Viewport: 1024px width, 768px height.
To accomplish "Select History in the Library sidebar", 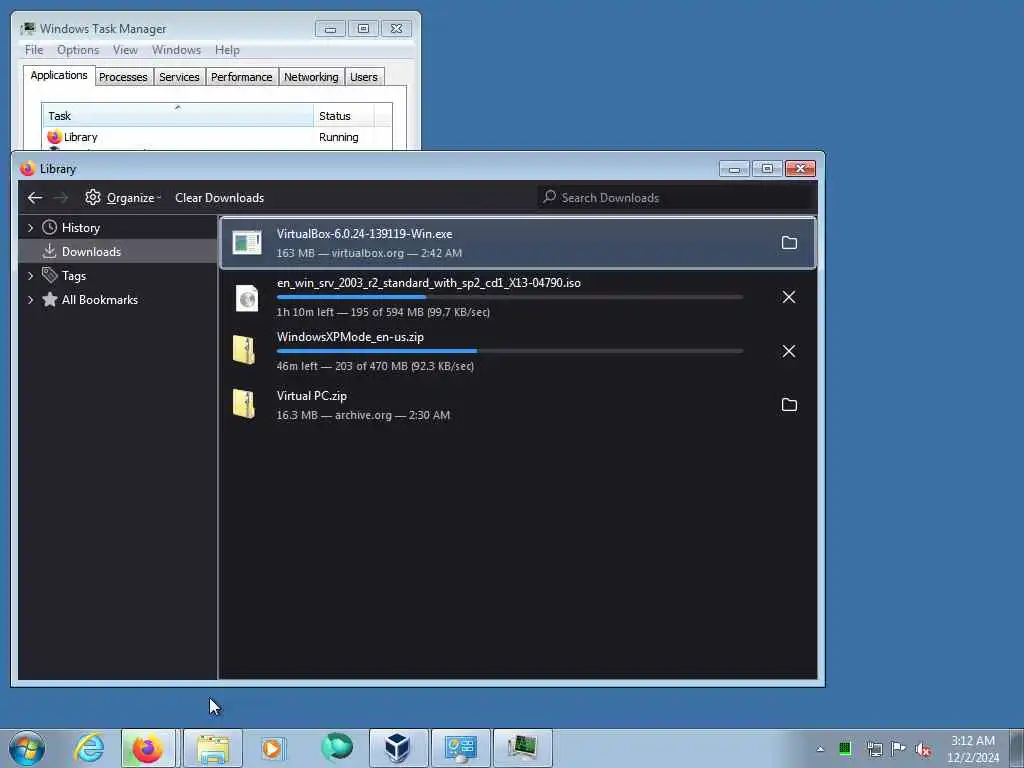I will [80, 228].
